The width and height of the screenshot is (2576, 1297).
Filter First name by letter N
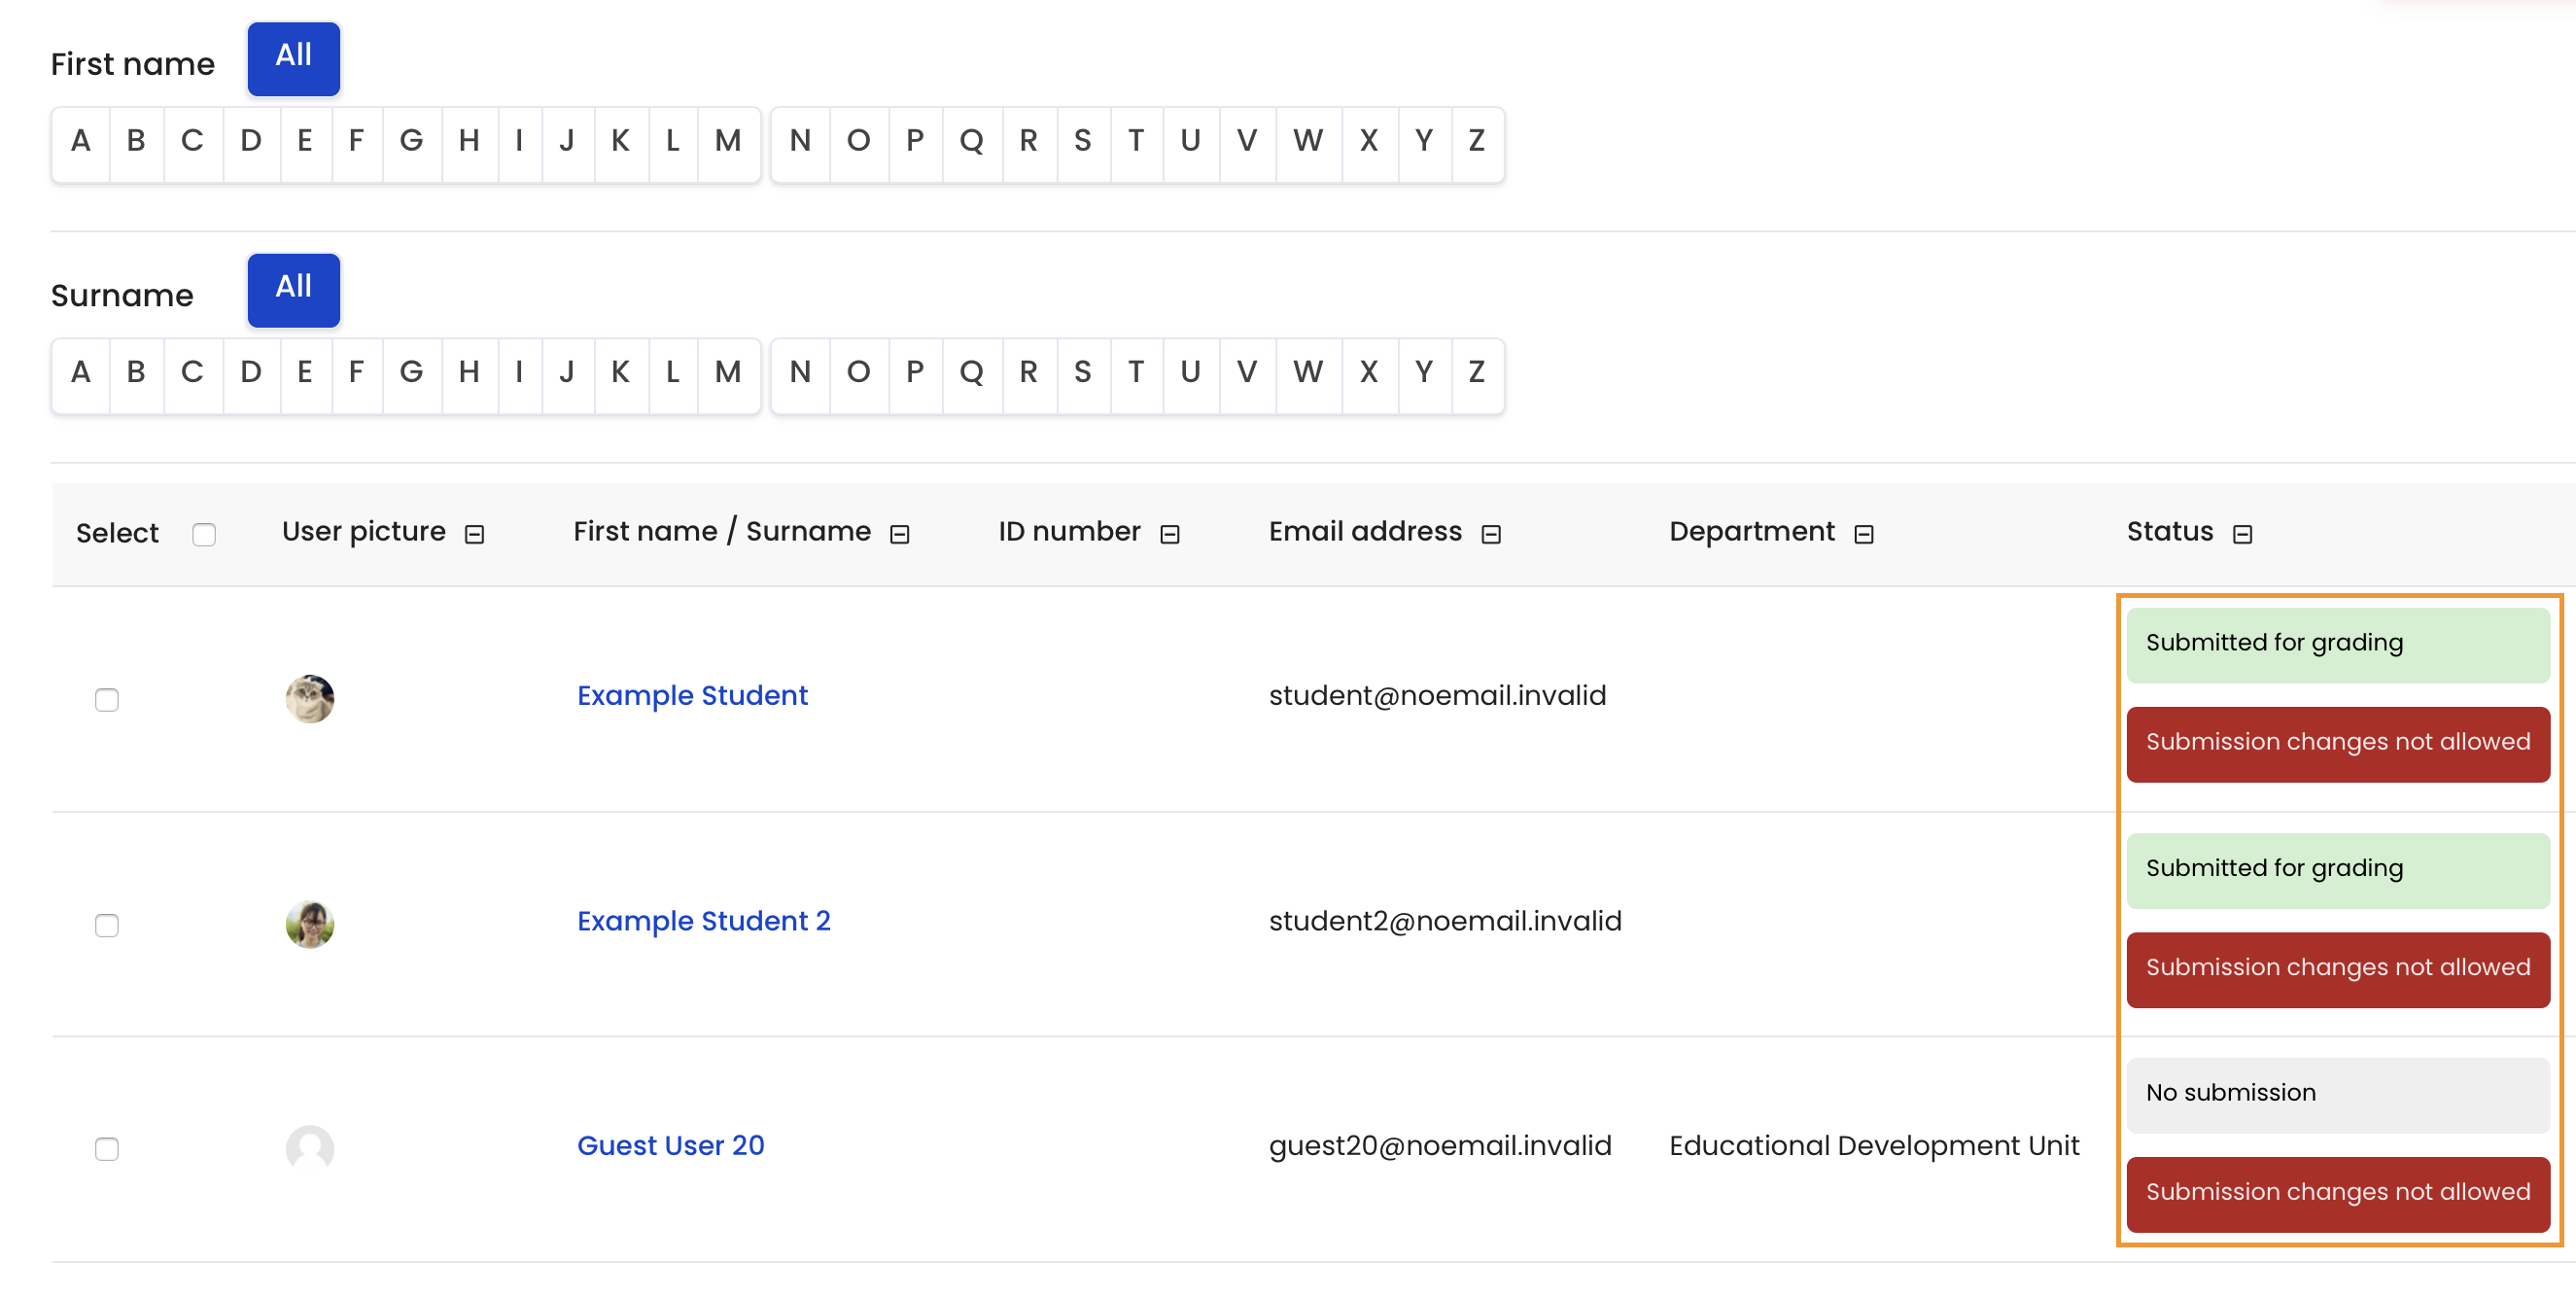(x=800, y=144)
